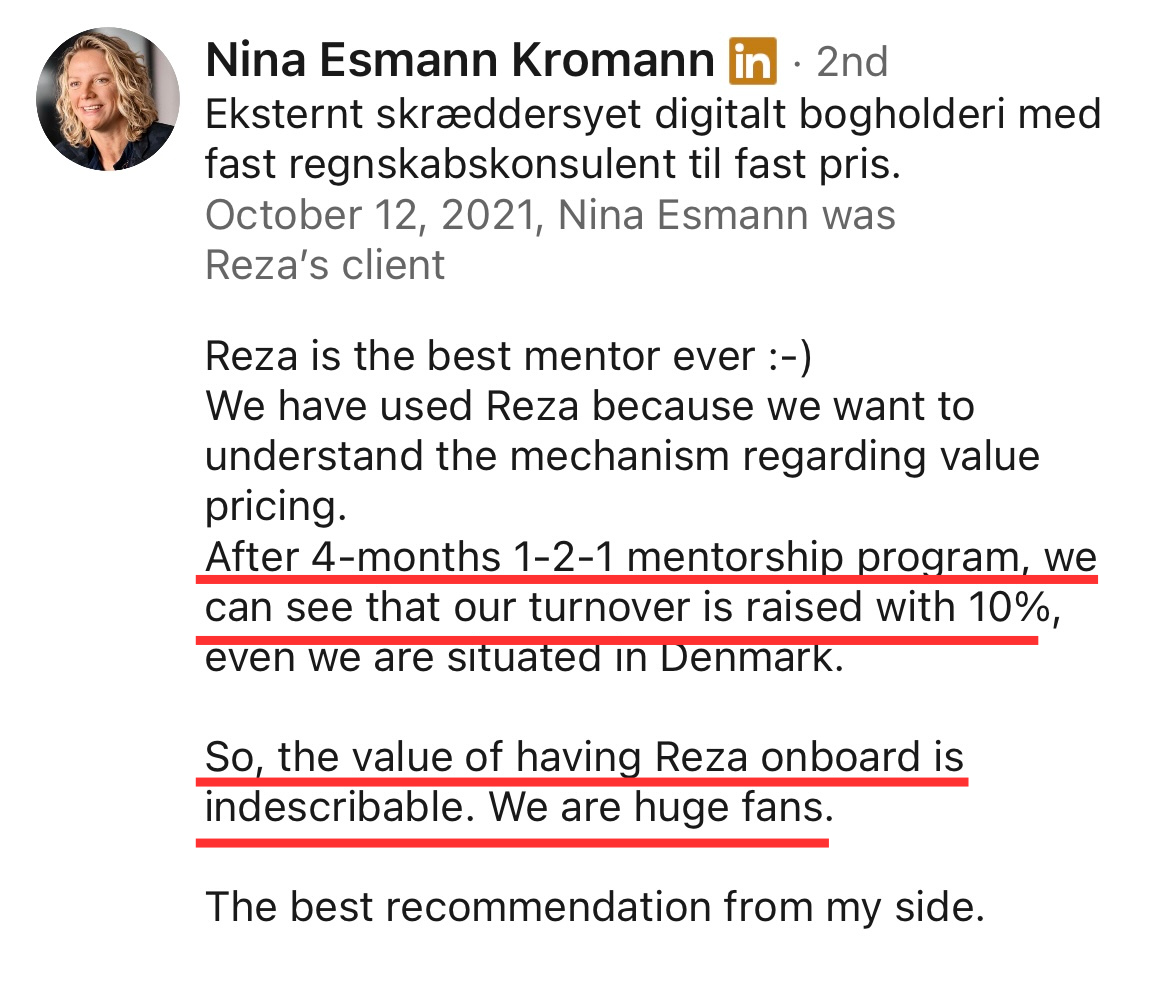Click the word "indescribable" in the recommendation
This screenshot has height=988, width=1170.
pos(340,807)
